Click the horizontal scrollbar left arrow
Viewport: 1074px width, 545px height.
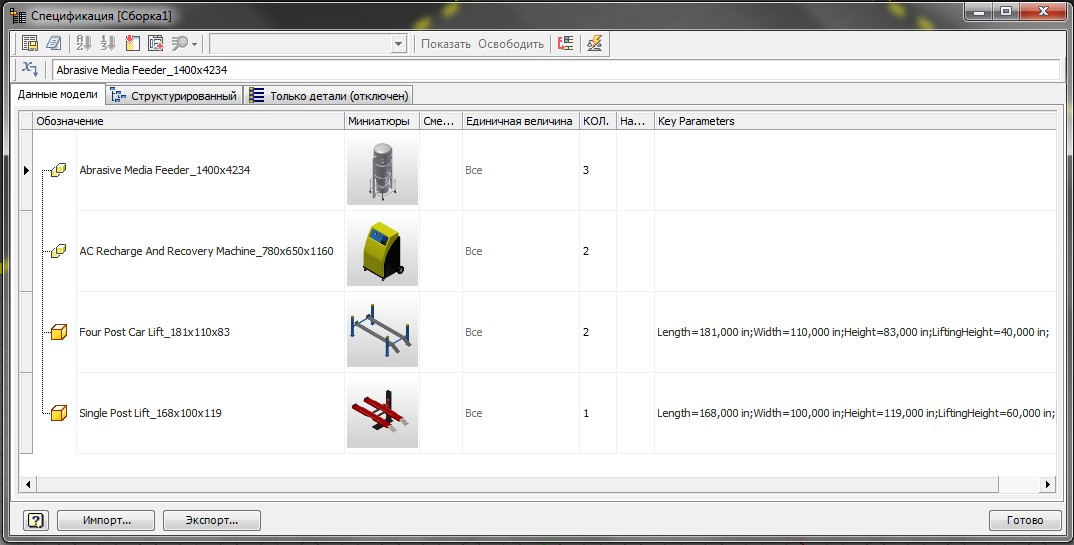28,484
